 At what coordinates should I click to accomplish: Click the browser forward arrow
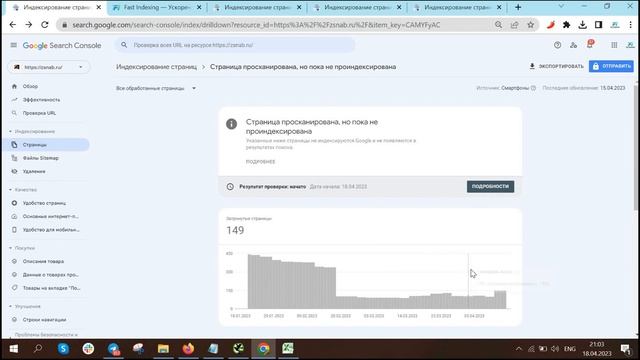(x=29, y=25)
